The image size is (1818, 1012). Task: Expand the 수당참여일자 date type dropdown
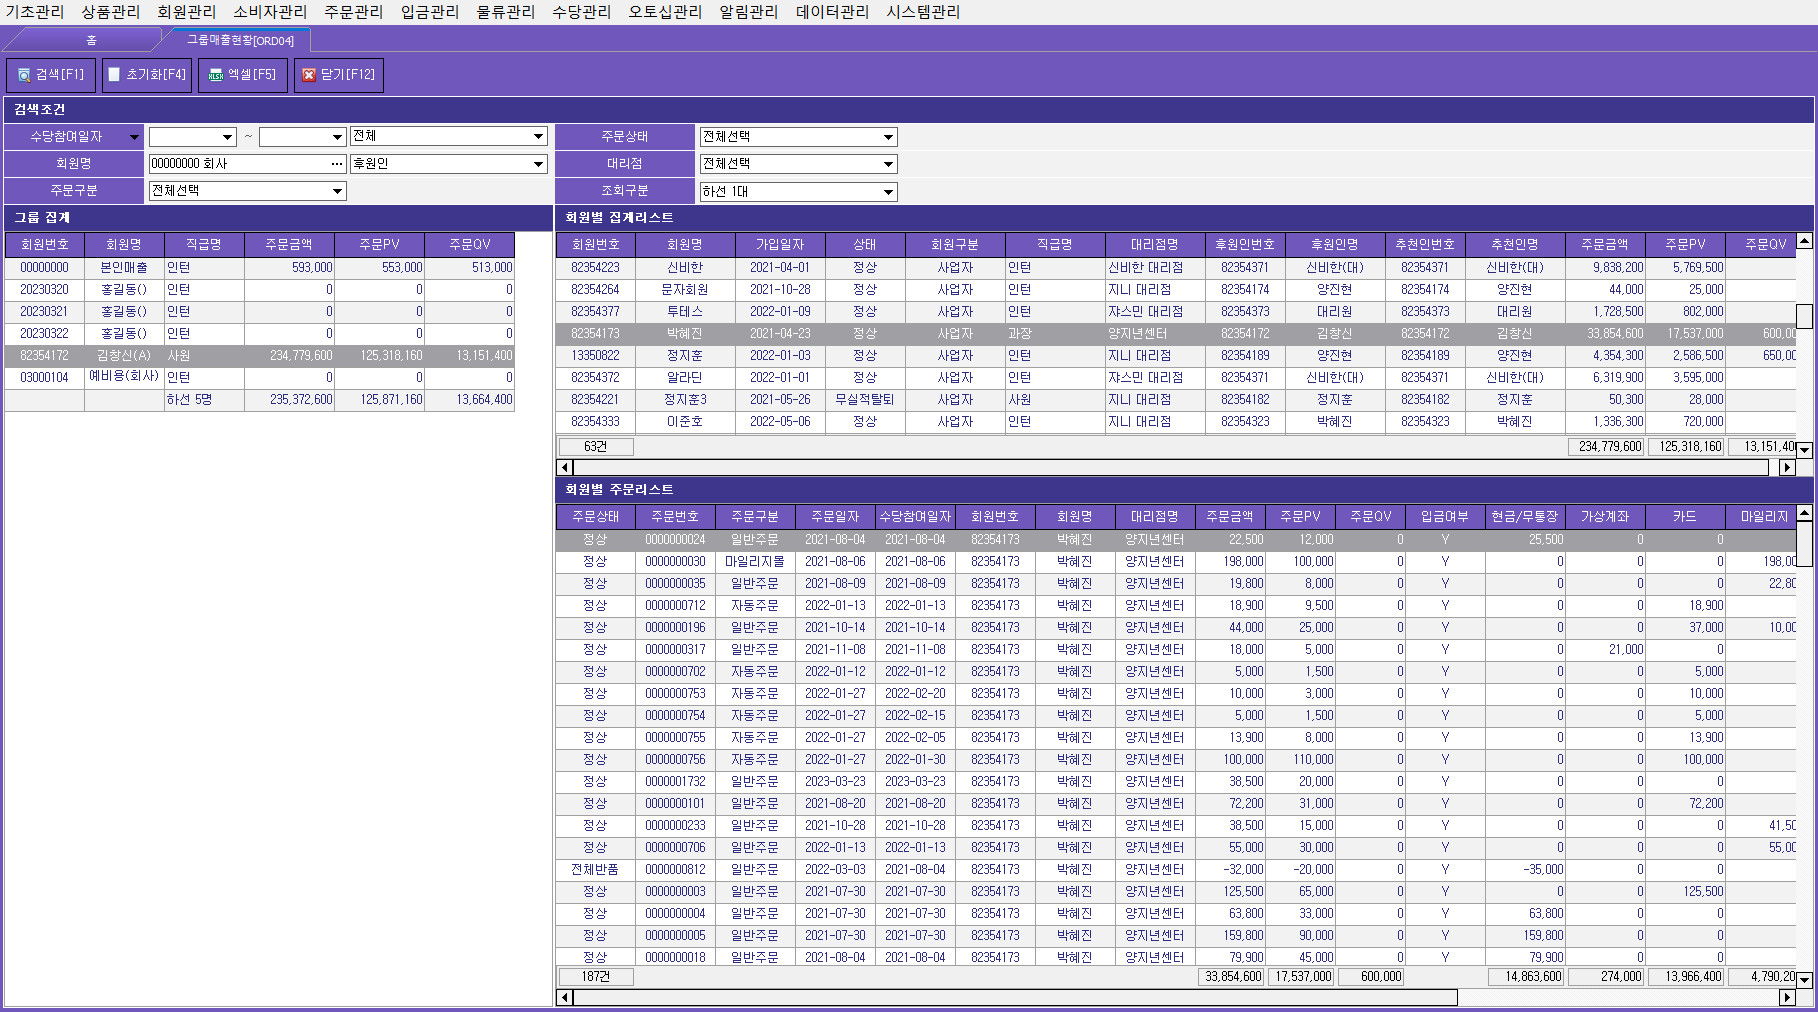point(134,137)
